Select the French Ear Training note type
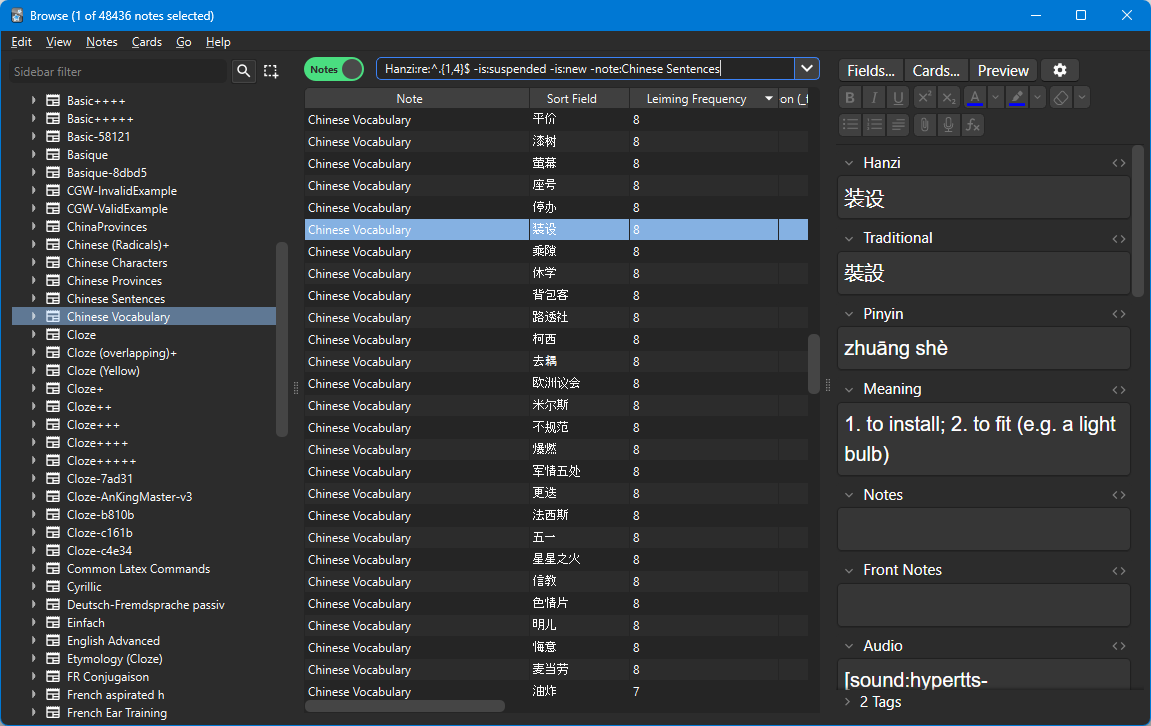The height and width of the screenshot is (726, 1151). 117,712
